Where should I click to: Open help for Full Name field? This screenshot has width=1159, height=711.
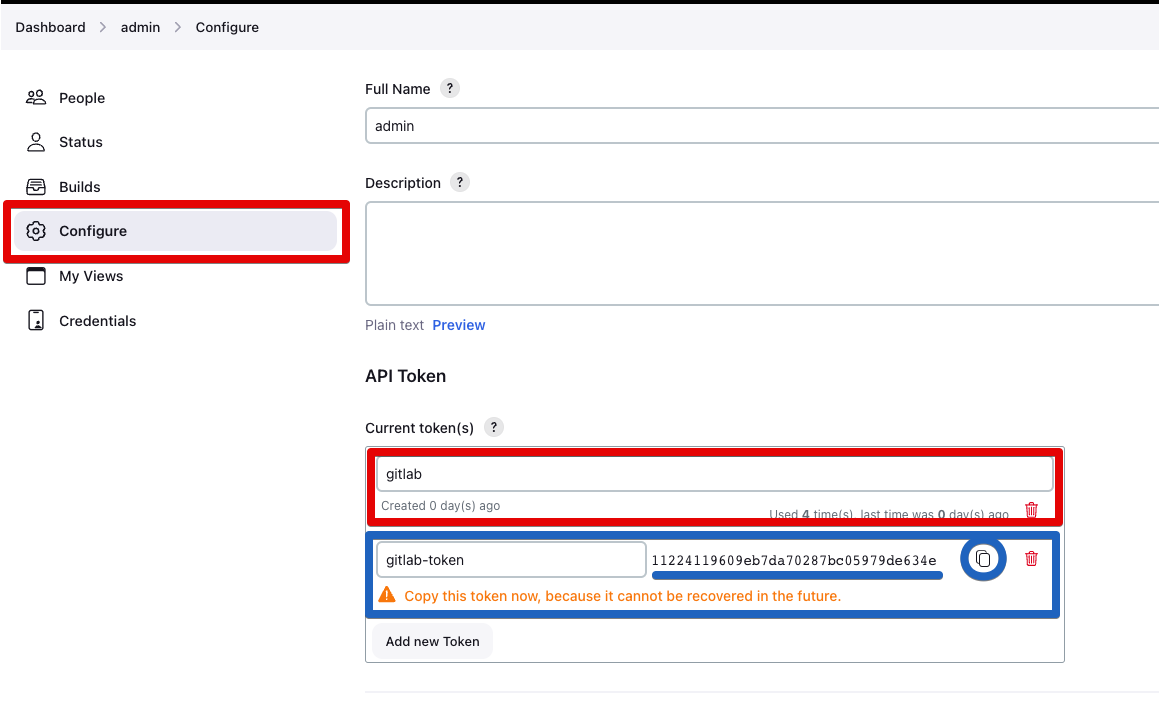tap(450, 88)
